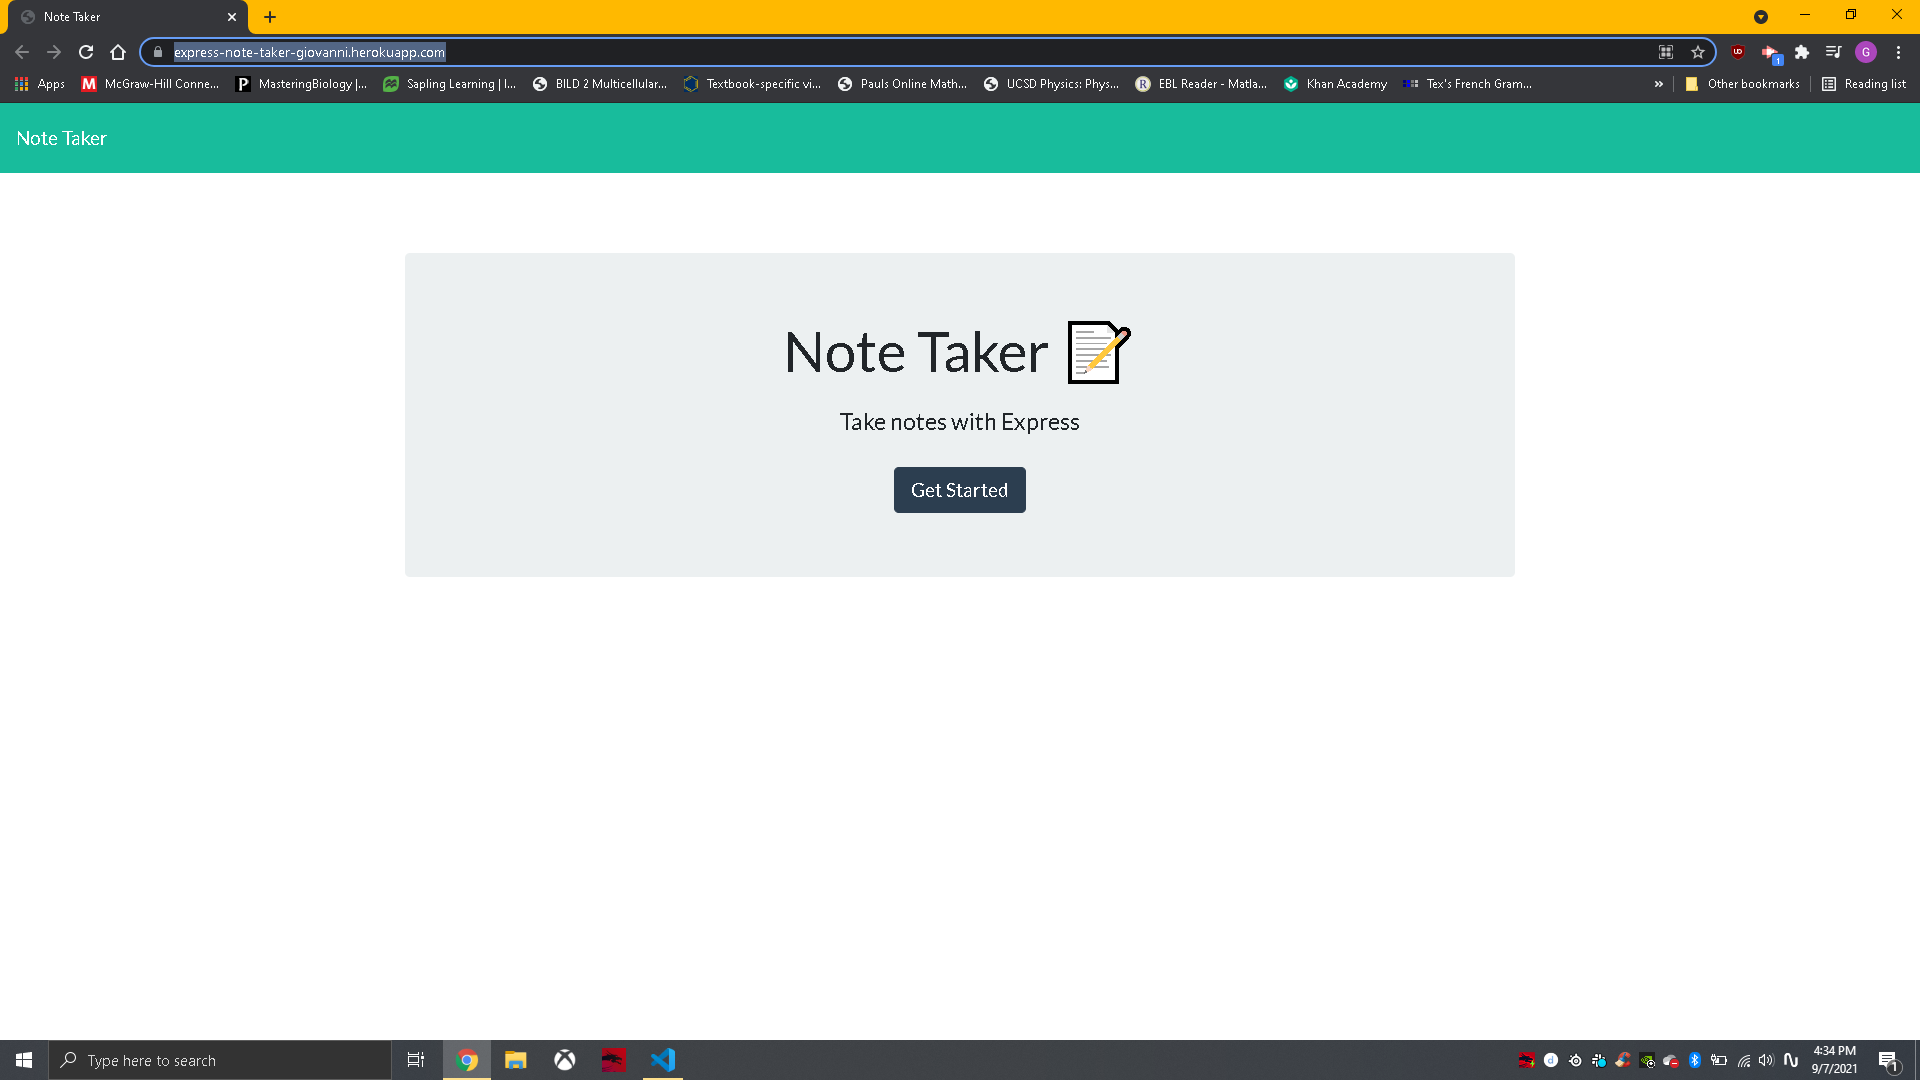
Task: Open the Extensions puzzle icon
Action: 1802,52
